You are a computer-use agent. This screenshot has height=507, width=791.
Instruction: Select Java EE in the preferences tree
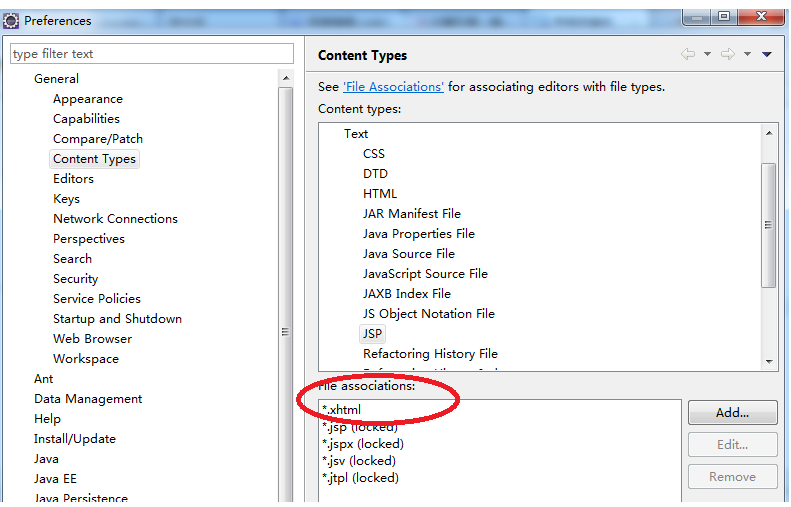[54, 479]
